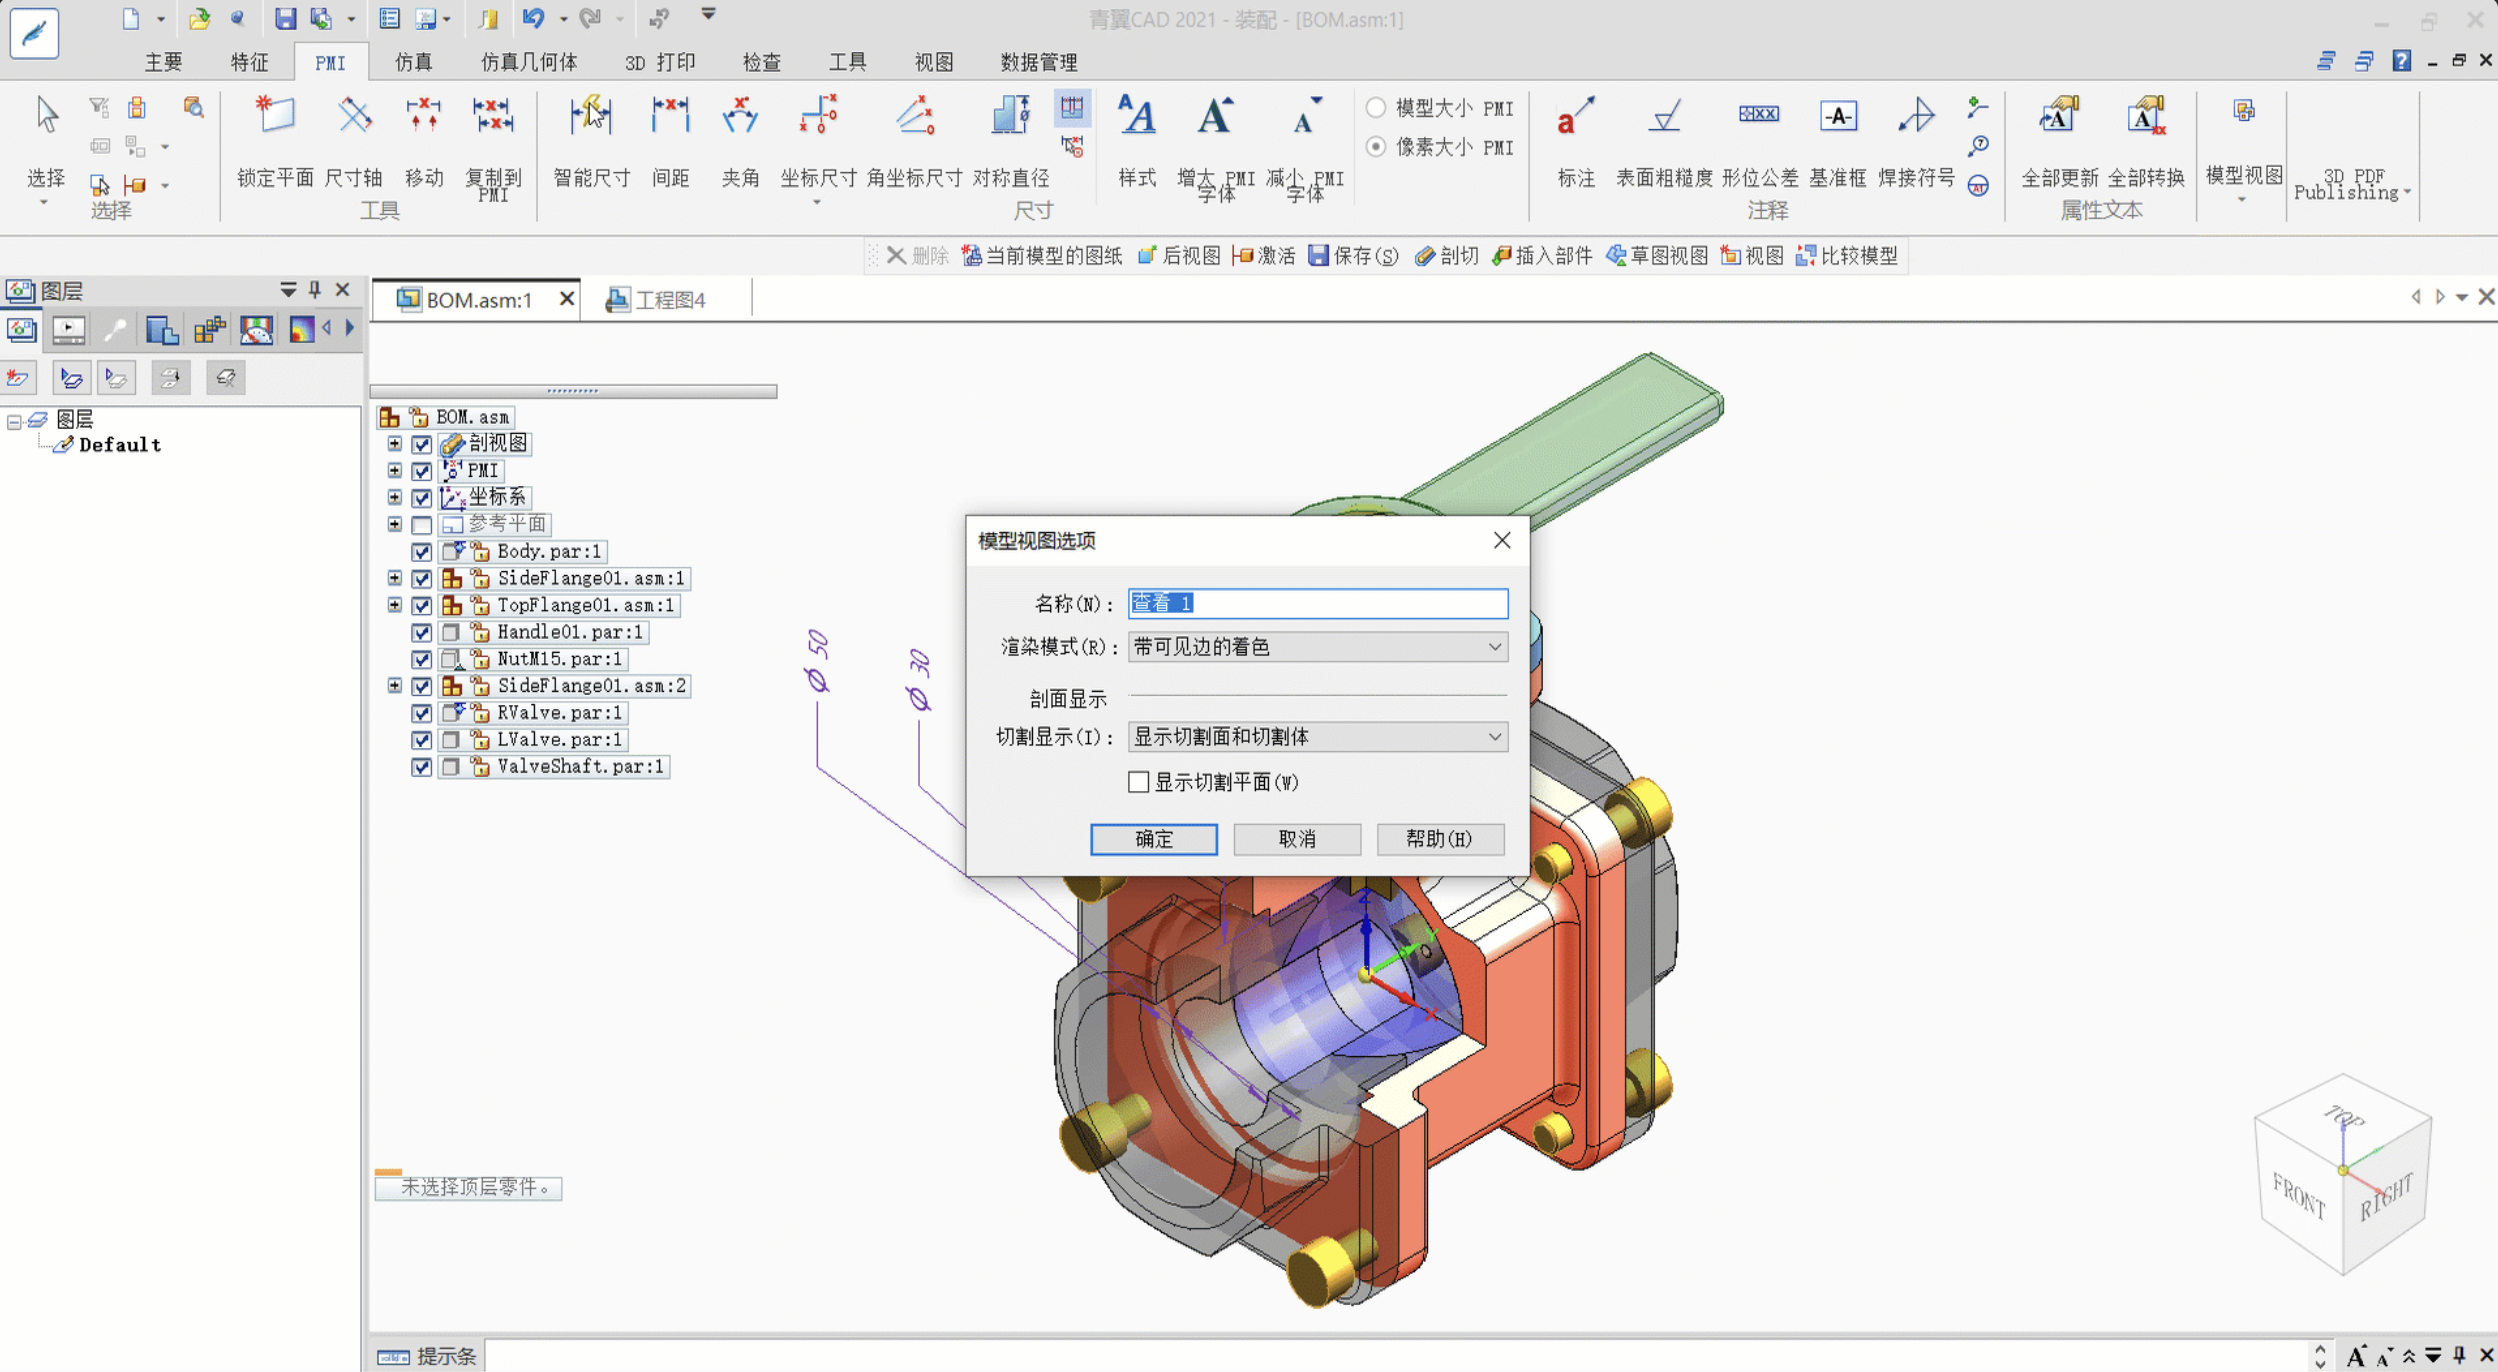
Task: Select the Default layer item
Action: [x=119, y=445]
